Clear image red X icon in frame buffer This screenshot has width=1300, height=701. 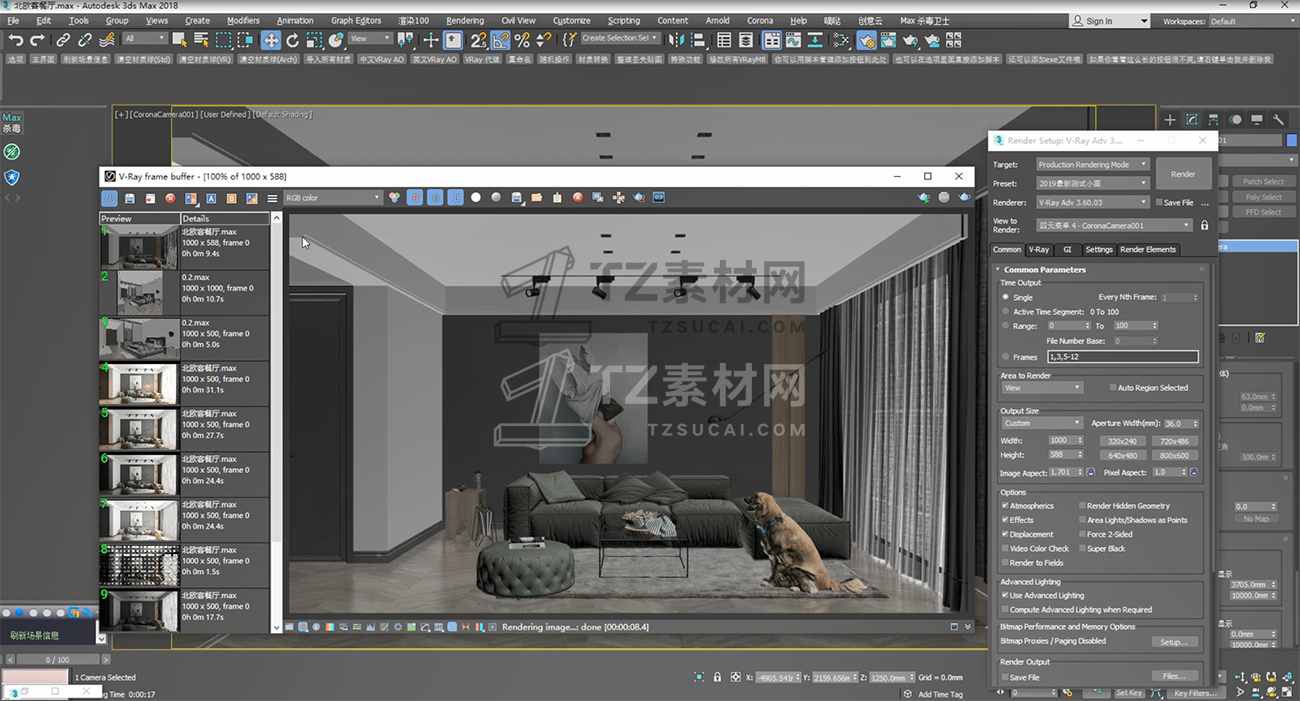[x=578, y=198]
